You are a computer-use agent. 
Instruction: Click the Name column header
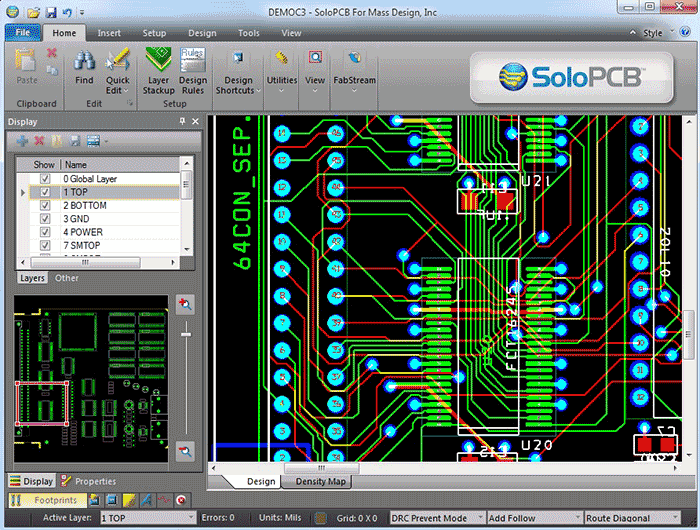[x=76, y=164]
